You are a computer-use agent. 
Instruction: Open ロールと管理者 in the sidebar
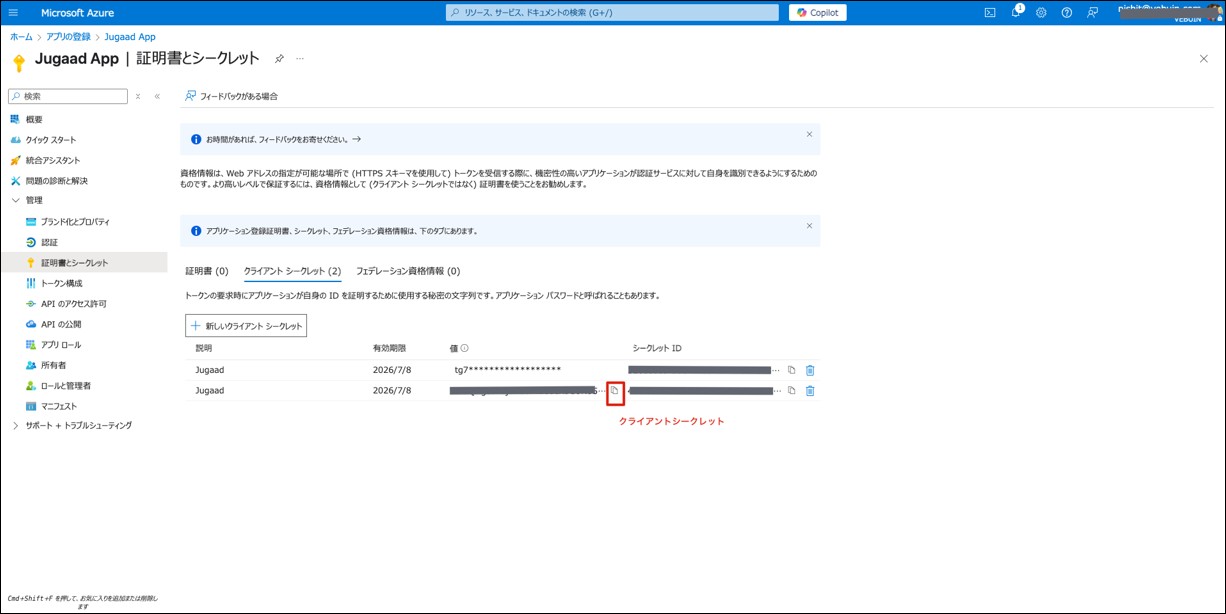click(65, 385)
